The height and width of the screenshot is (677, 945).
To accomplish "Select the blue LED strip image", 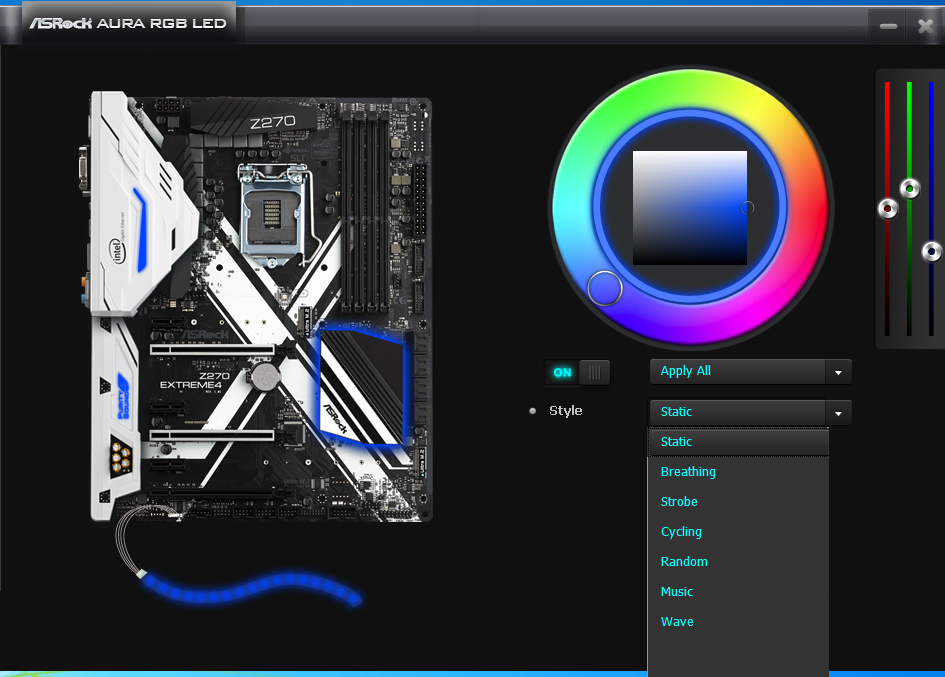I will [252, 590].
